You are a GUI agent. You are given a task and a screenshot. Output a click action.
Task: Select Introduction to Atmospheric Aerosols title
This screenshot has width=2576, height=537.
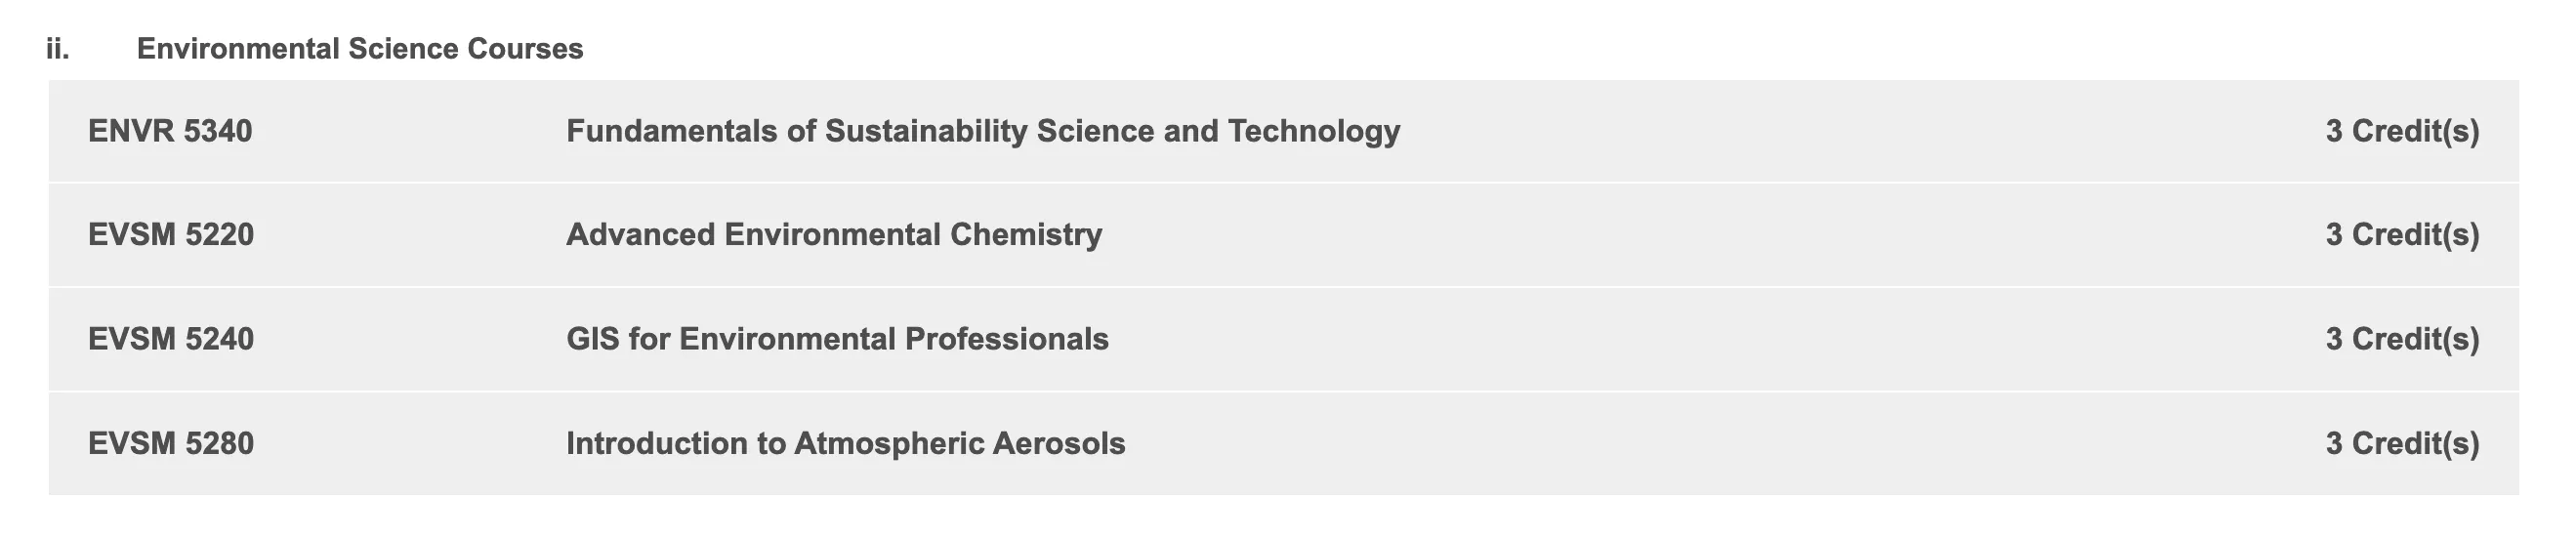[x=845, y=443]
